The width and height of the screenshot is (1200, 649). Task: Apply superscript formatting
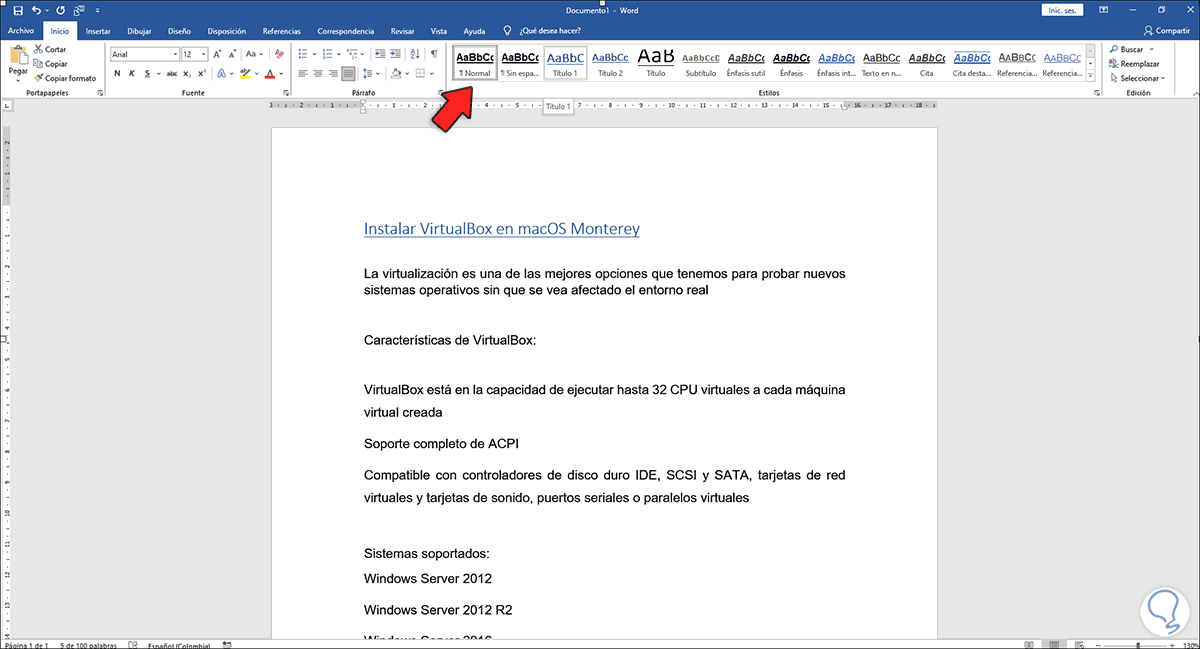pos(203,73)
